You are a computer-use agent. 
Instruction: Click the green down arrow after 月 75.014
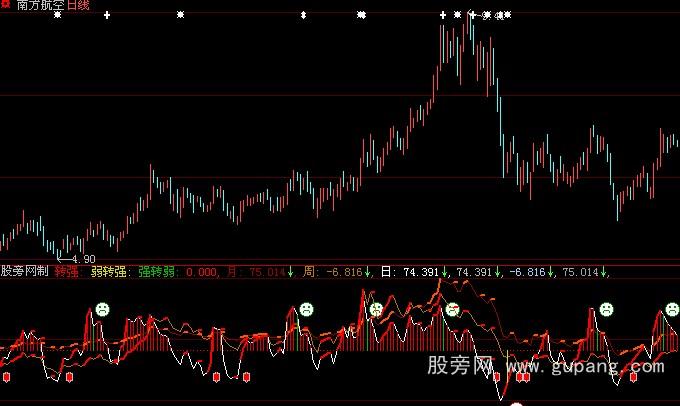pyautogui.click(x=290, y=272)
